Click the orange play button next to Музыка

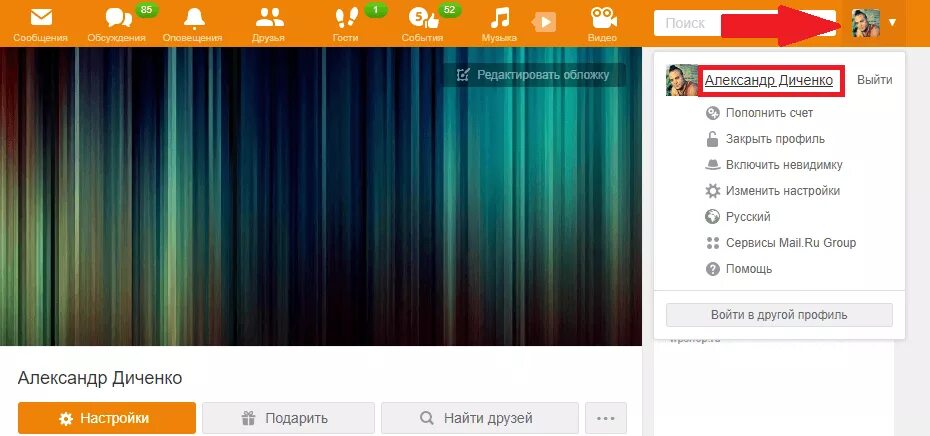[544, 23]
